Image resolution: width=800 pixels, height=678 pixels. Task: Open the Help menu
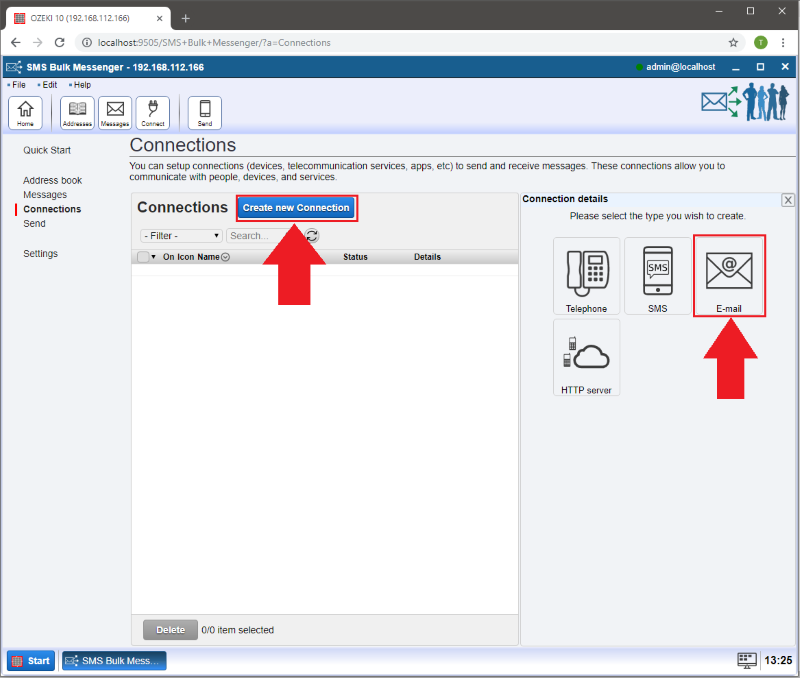click(x=82, y=85)
